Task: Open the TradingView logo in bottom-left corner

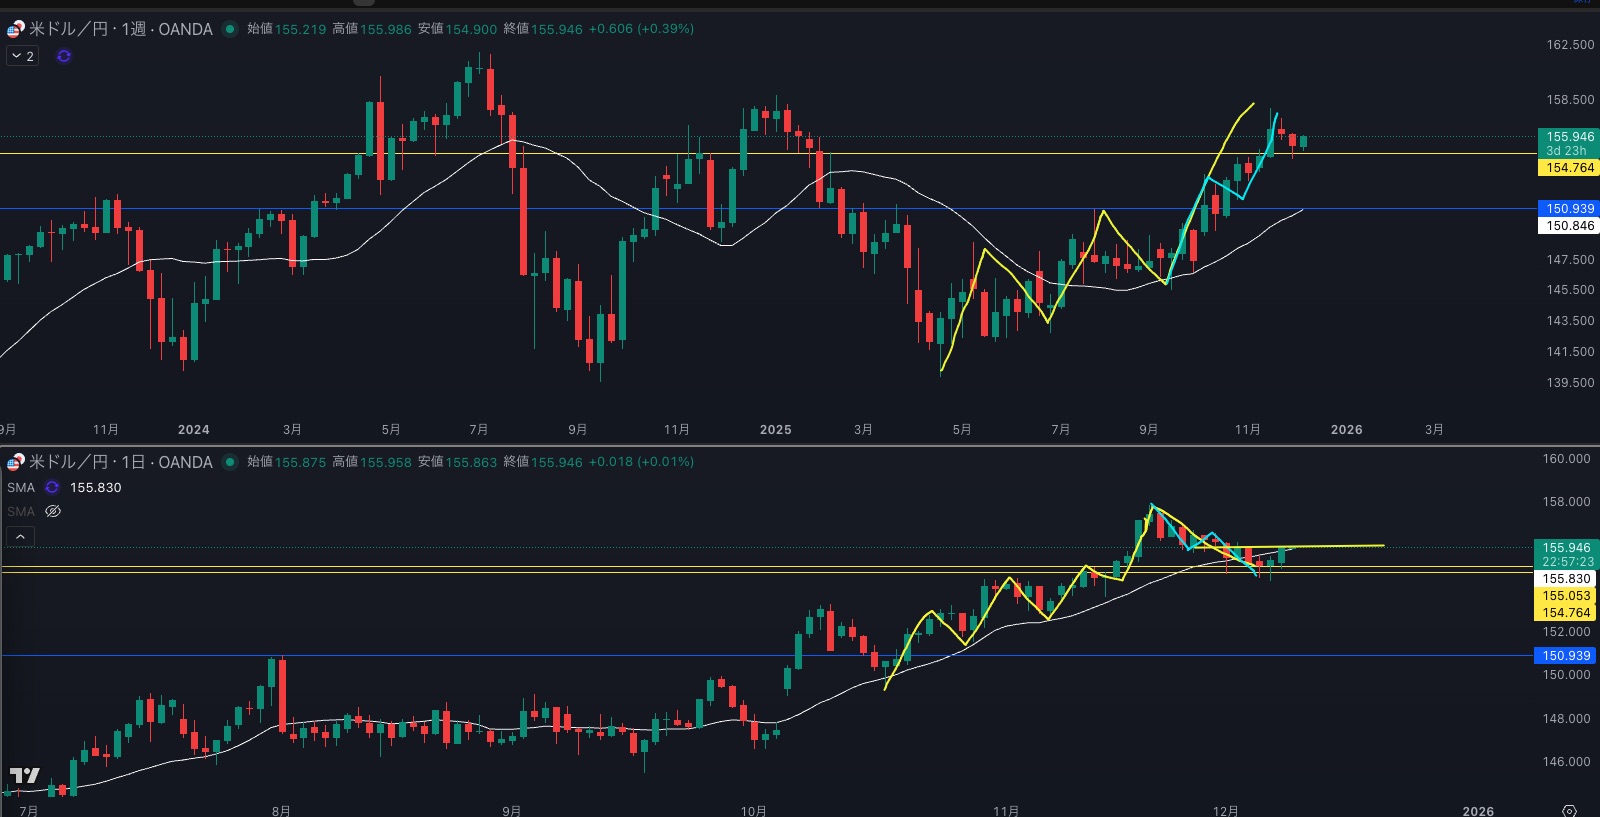Action: pyautogui.click(x=25, y=776)
